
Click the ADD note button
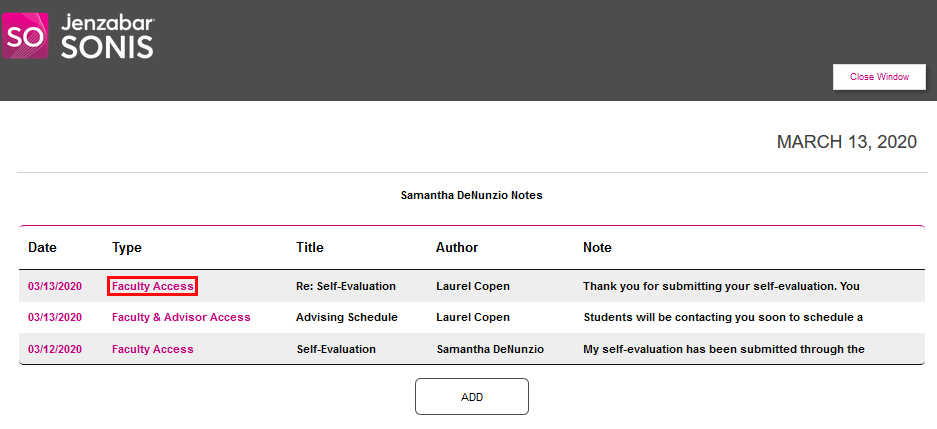click(472, 397)
